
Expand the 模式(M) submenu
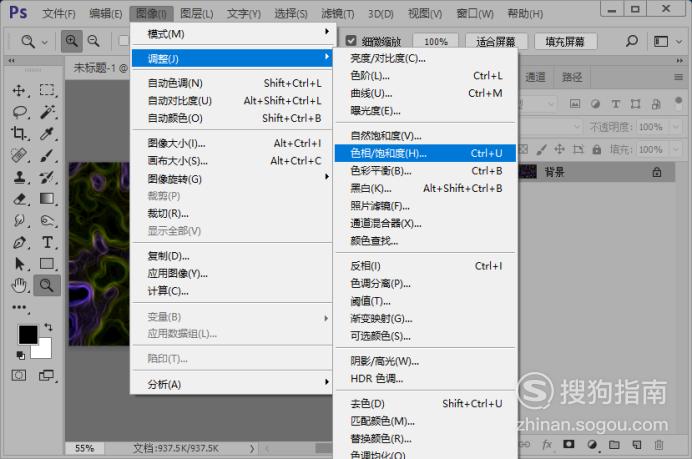[x=233, y=34]
